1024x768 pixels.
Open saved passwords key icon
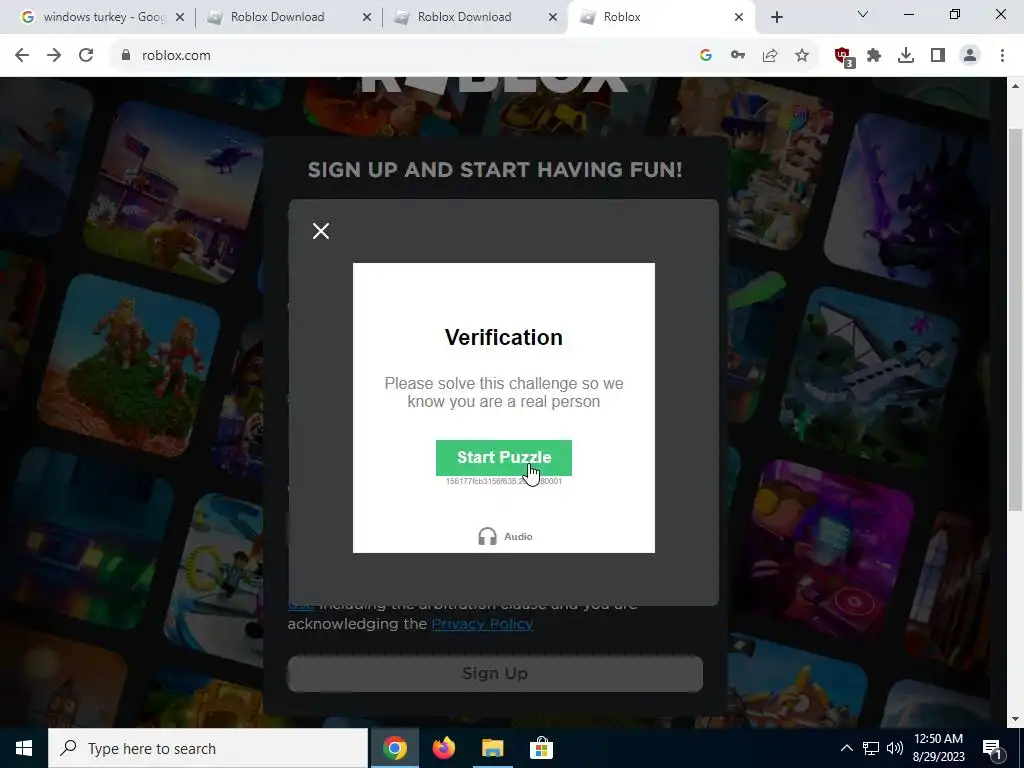click(x=738, y=56)
